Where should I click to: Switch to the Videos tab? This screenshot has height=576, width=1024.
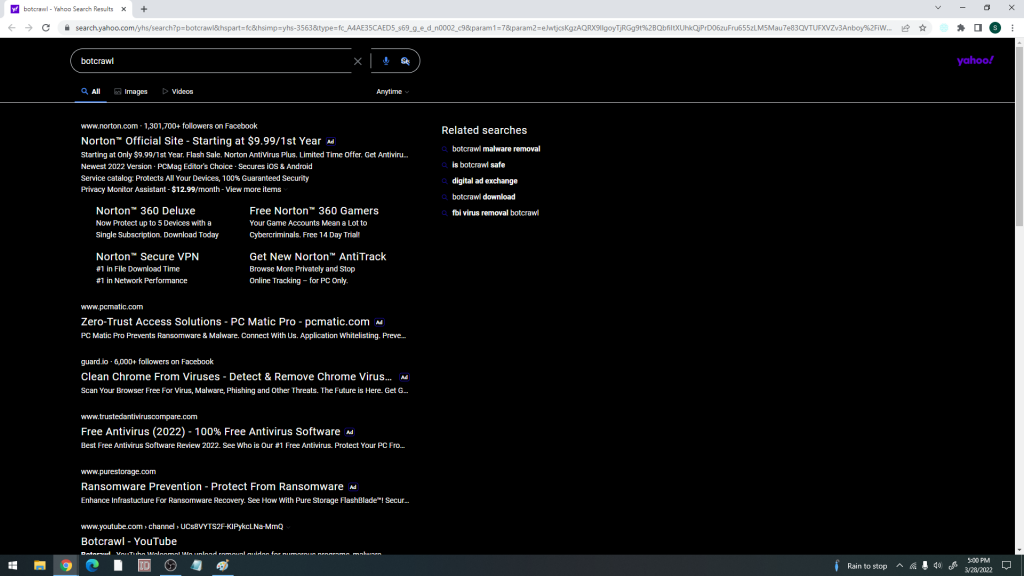tap(178, 92)
